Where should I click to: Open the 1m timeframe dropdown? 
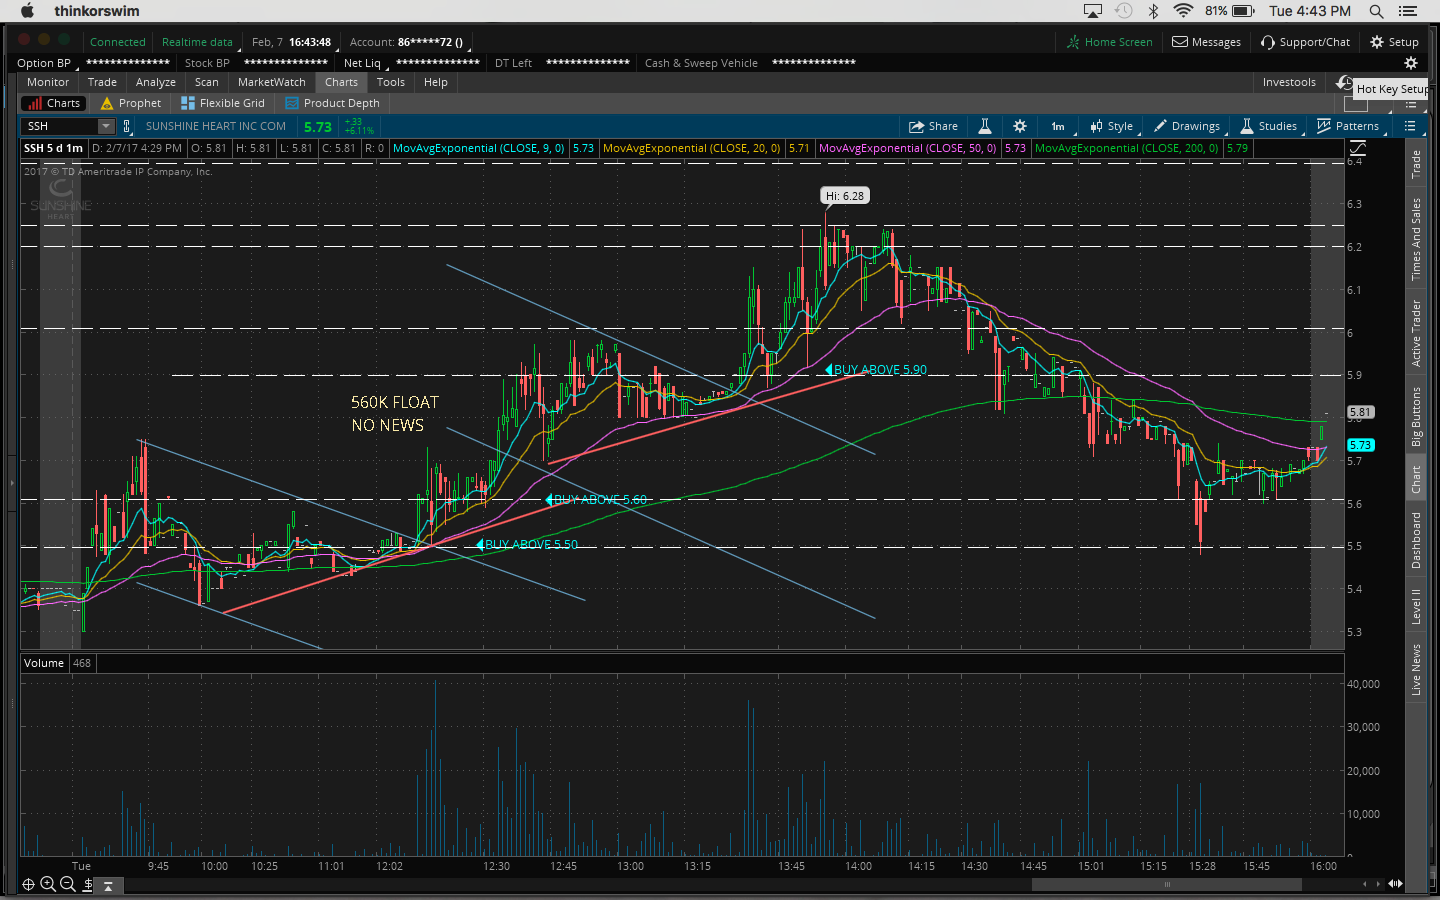tap(1058, 126)
